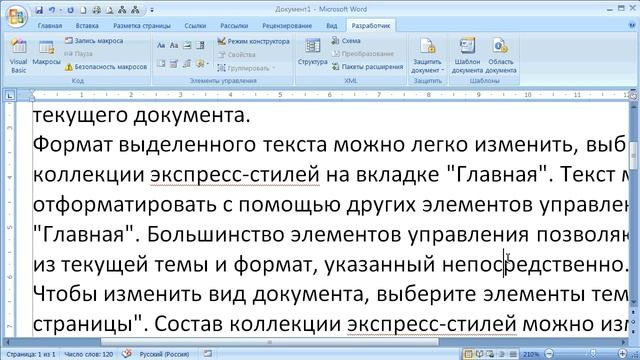Click the horizontal scrollbar thumb

point(269,342)
